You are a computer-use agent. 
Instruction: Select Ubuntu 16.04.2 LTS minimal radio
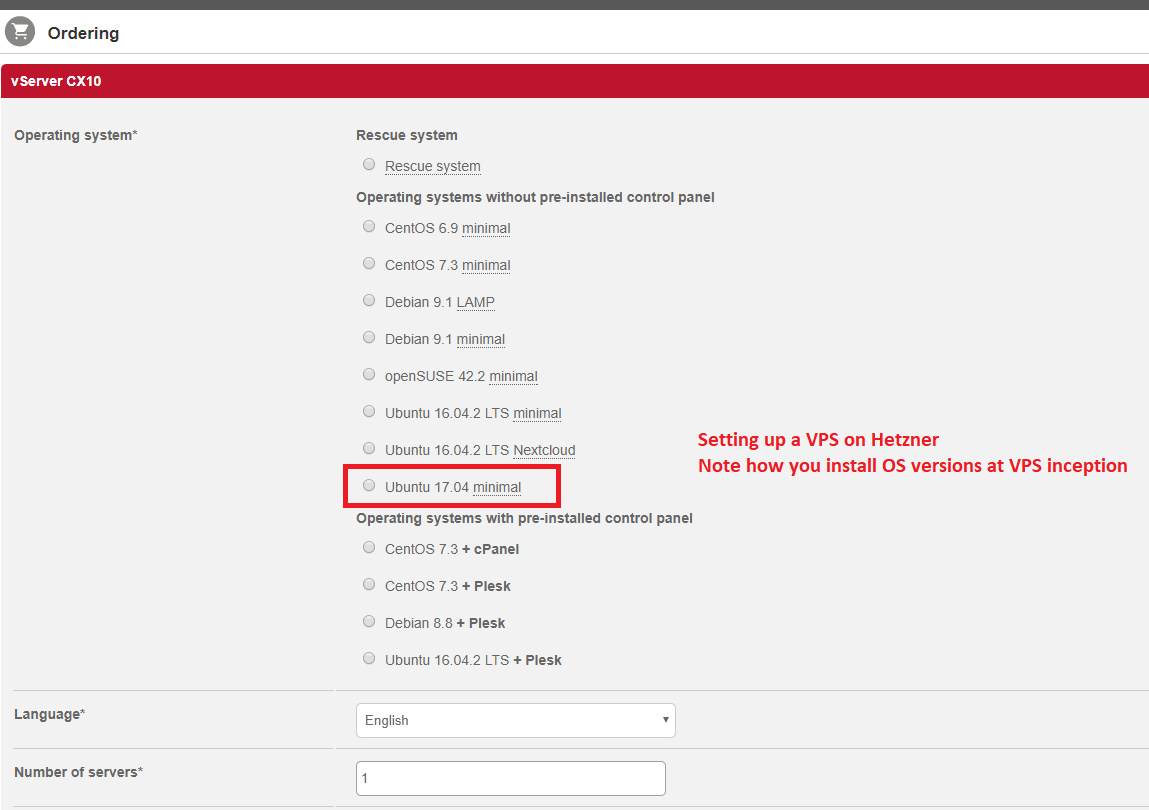[x=369, y=411]
